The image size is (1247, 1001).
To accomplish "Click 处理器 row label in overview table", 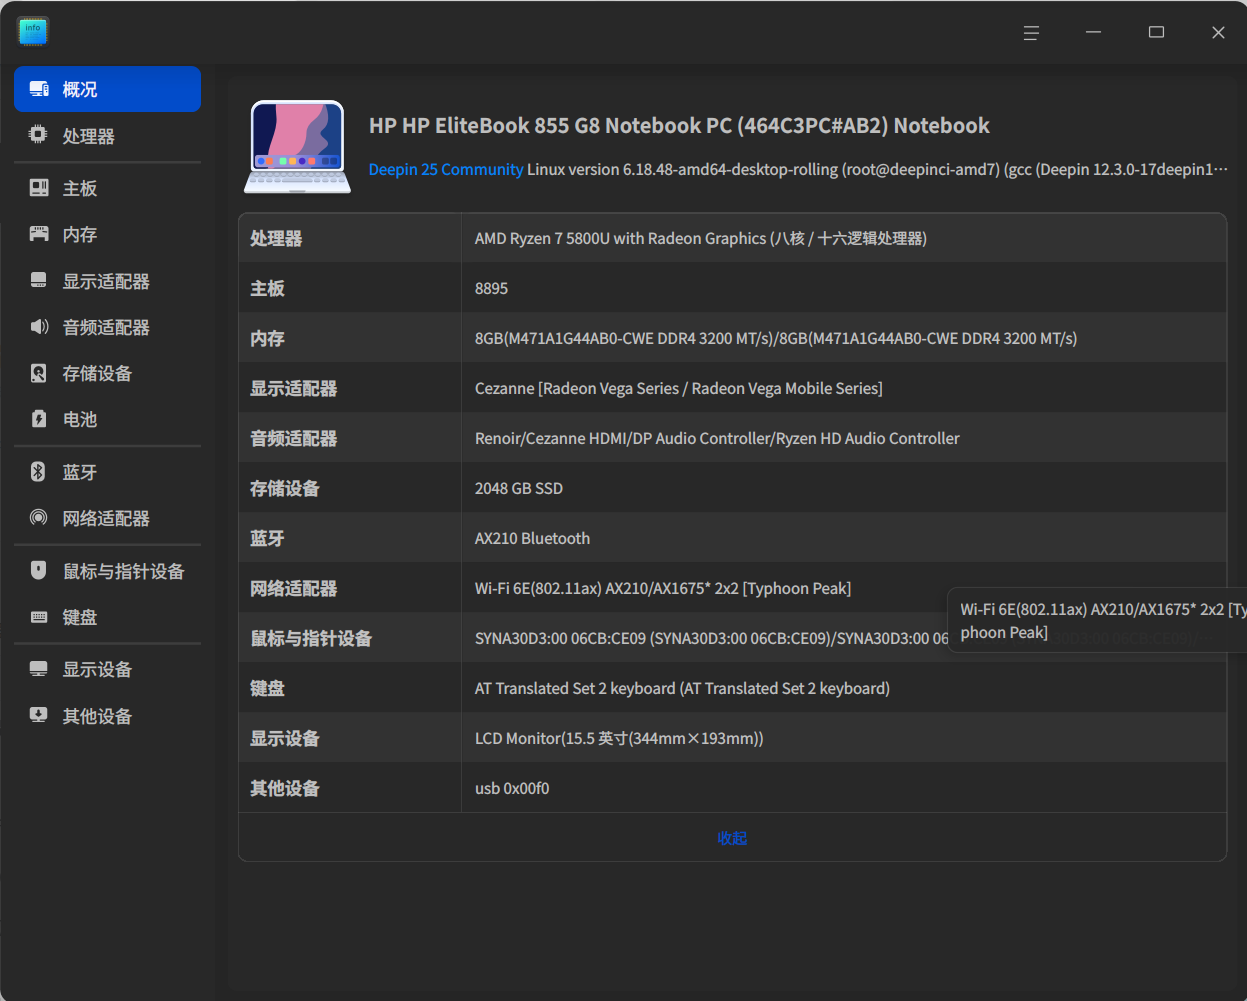I will coord(276,238).
